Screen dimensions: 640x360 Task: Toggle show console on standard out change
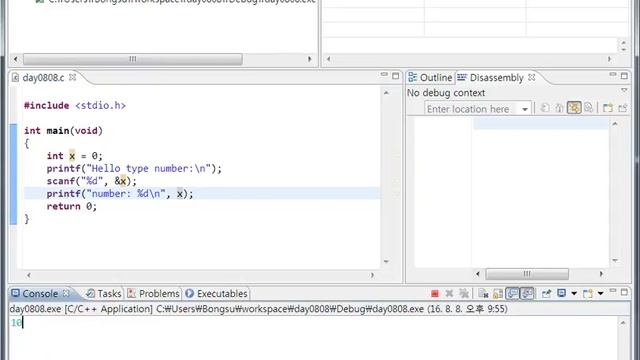(512, 293)
